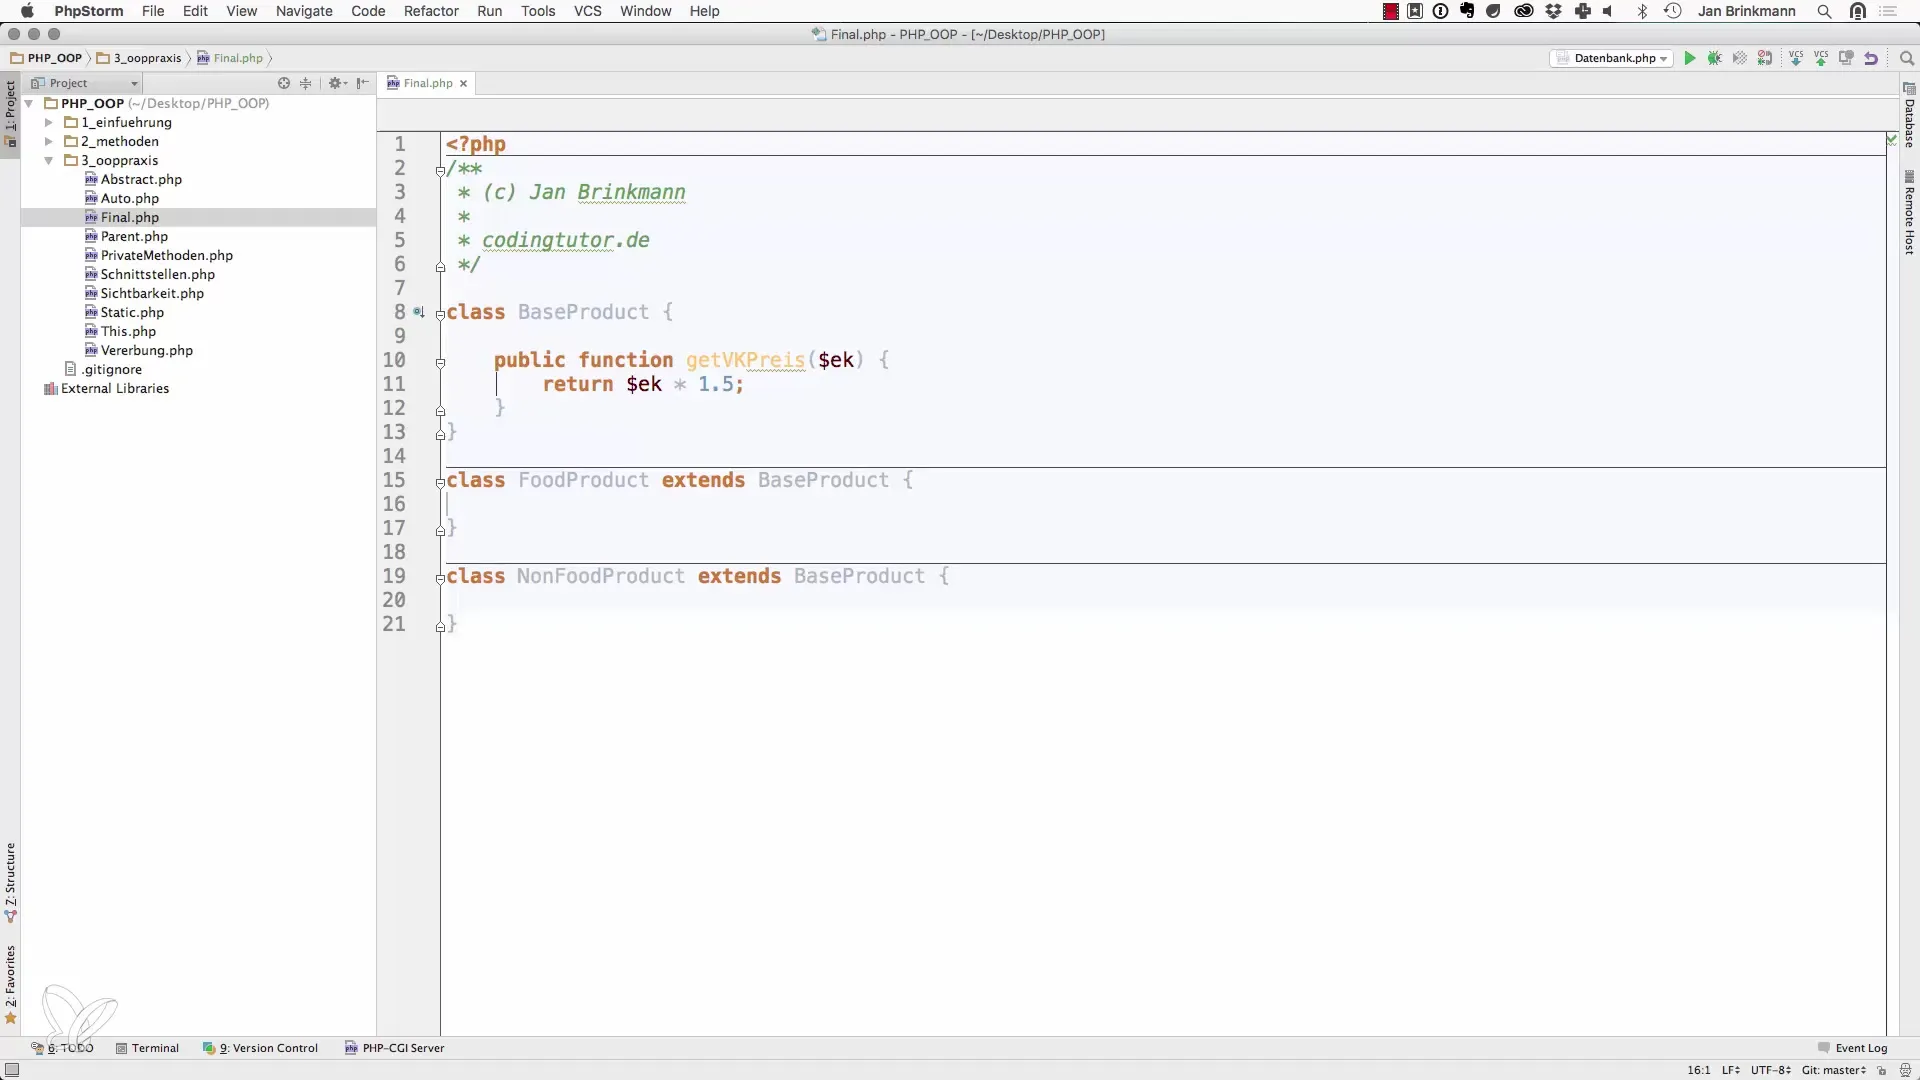Open the macOS notification center icon

(x=1889, y=11)
